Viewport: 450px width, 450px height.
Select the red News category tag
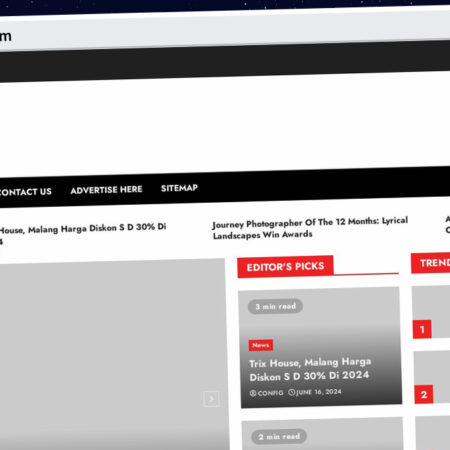point(261,345)
